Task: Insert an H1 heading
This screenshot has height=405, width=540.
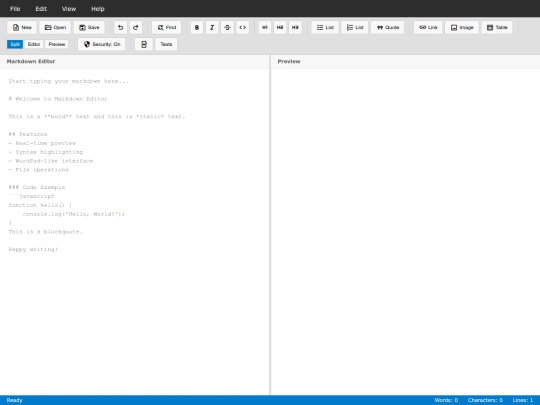Action: click(265, 28)
